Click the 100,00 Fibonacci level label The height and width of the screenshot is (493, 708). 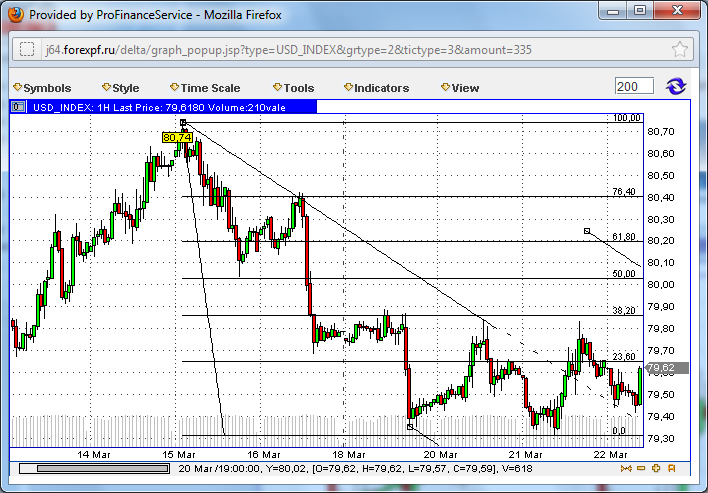(x=627, y=118)
